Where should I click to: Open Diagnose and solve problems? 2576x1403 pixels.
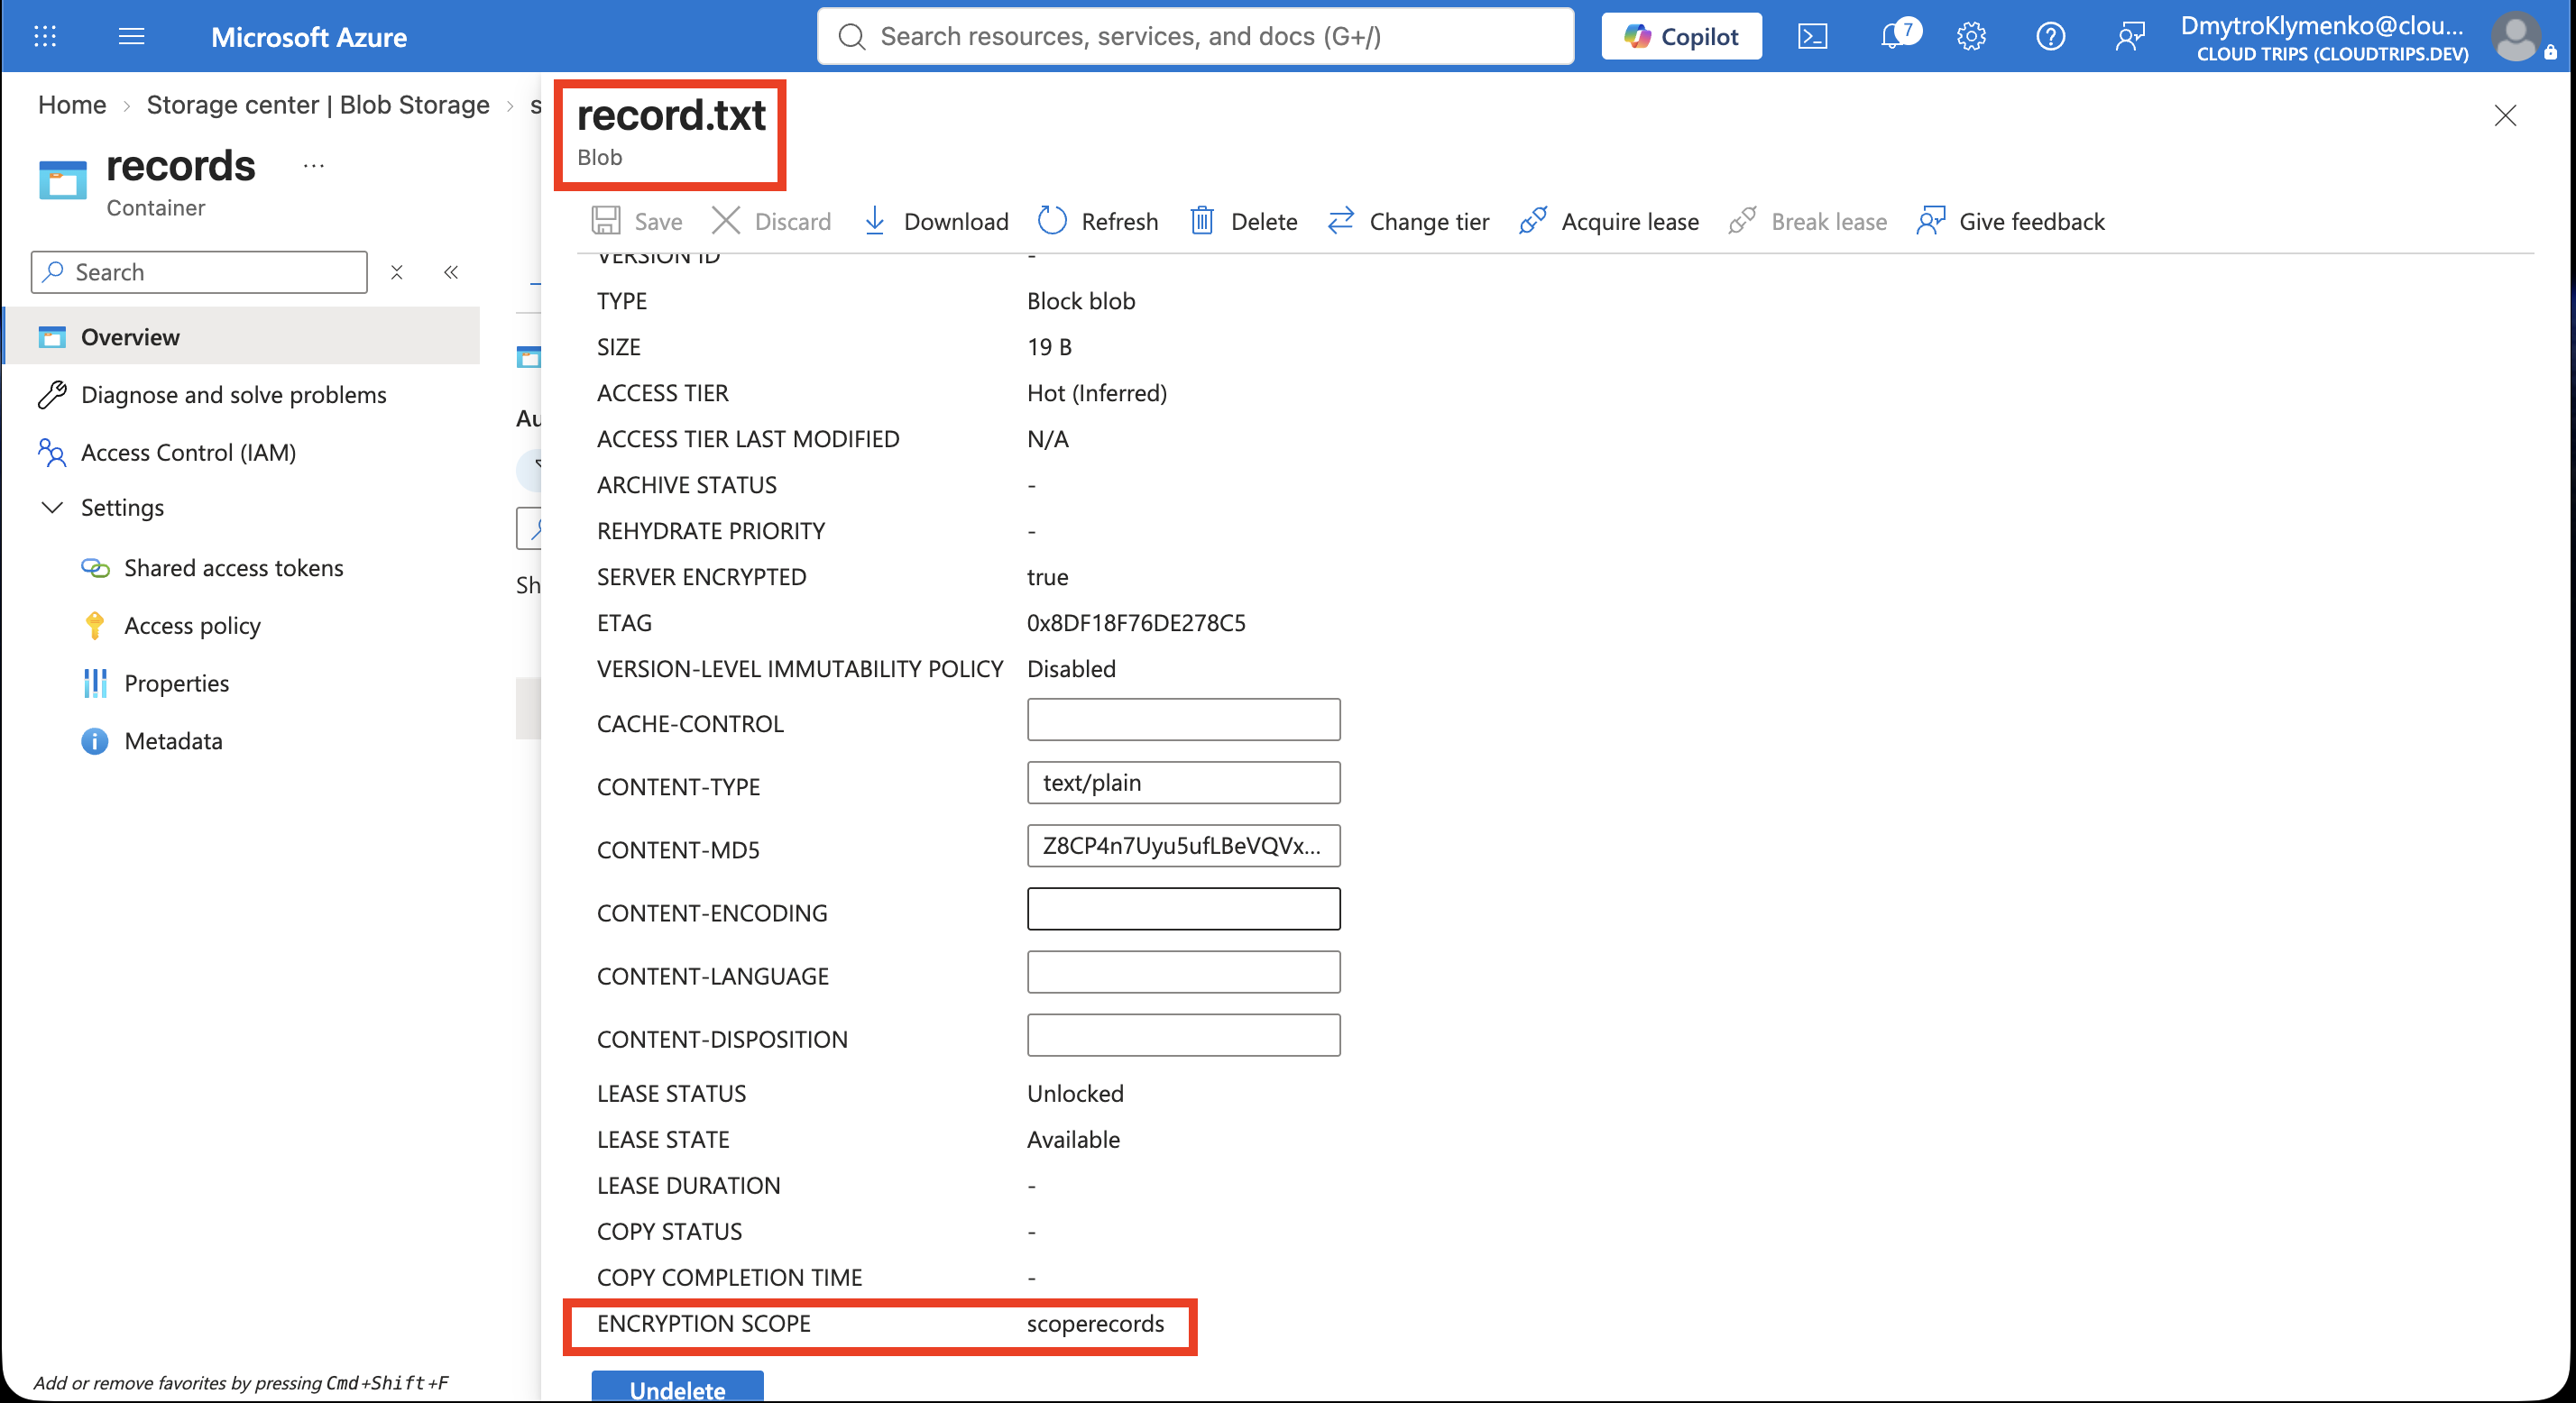coord(233,395)
